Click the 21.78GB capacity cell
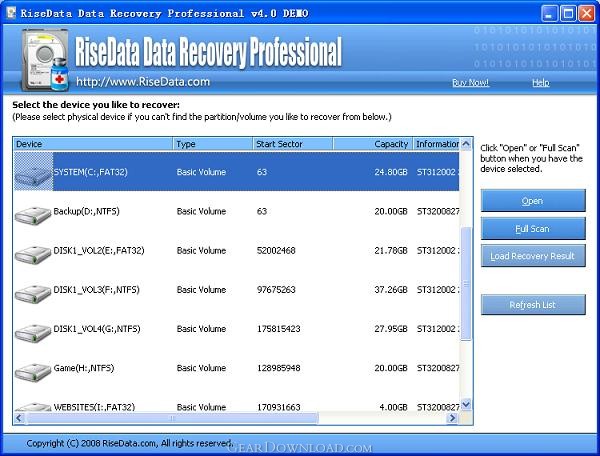Image resolution: width=600 pixels, height=456 pixels. (391, 251)
